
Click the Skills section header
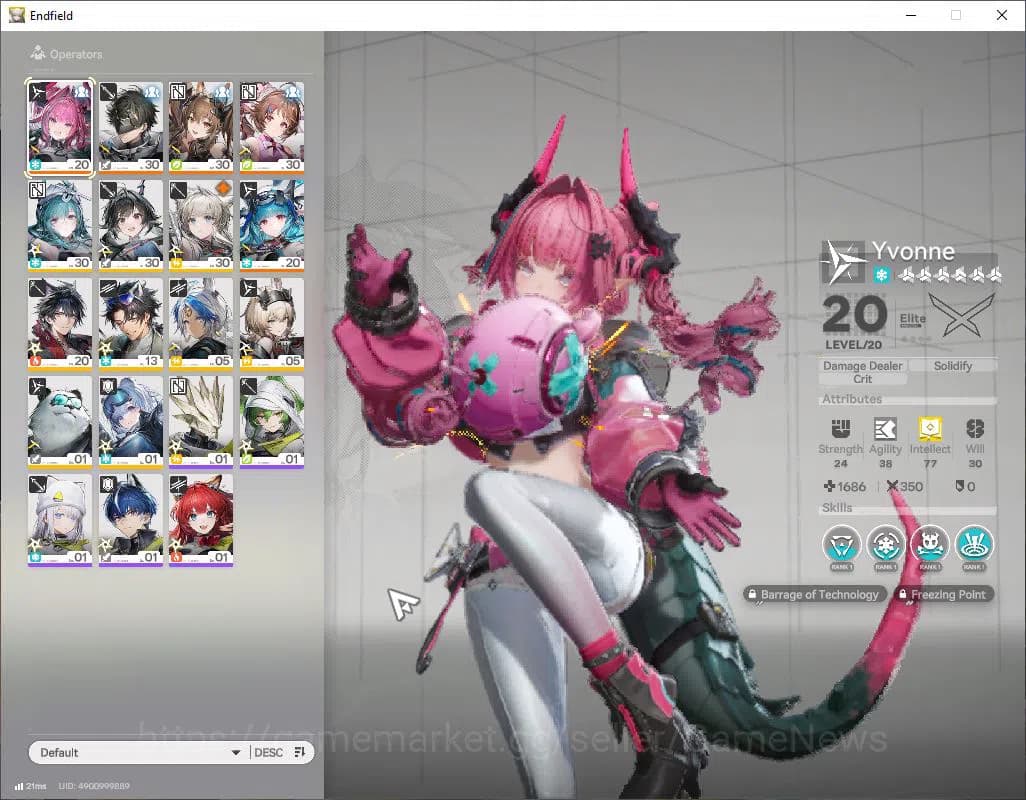coord(837,508)
